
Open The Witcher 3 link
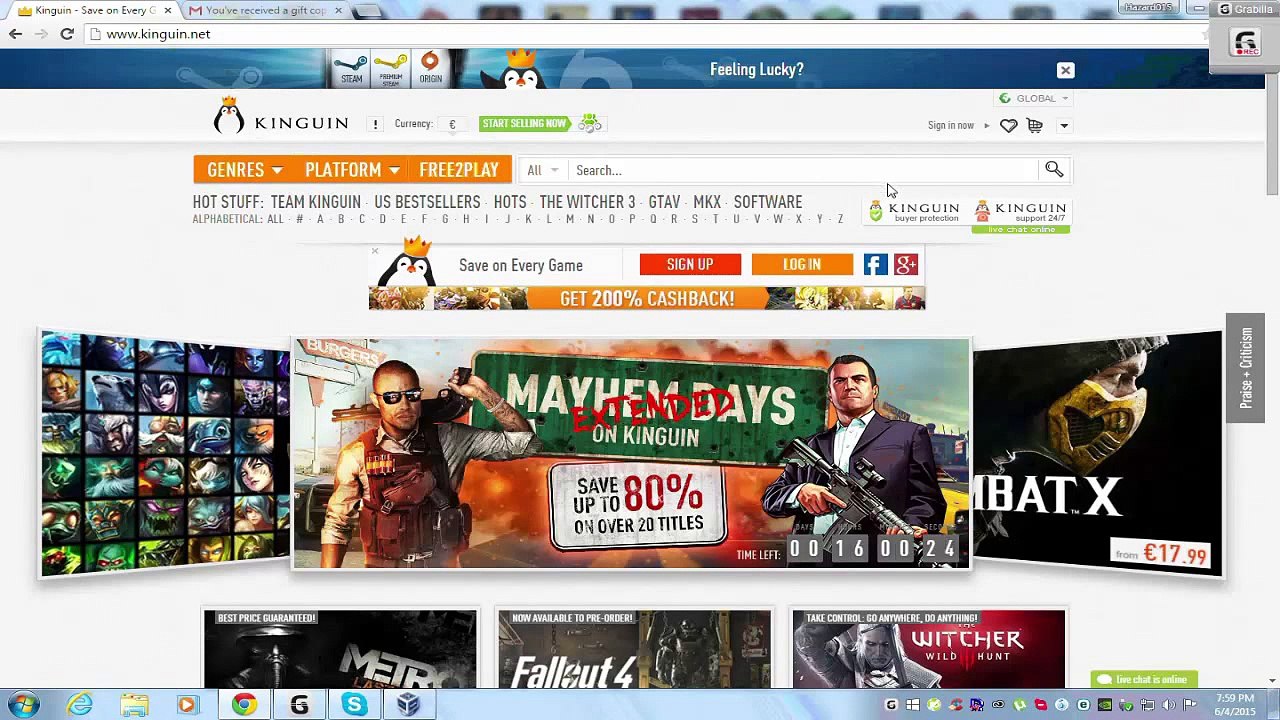(x=587, y=202)
